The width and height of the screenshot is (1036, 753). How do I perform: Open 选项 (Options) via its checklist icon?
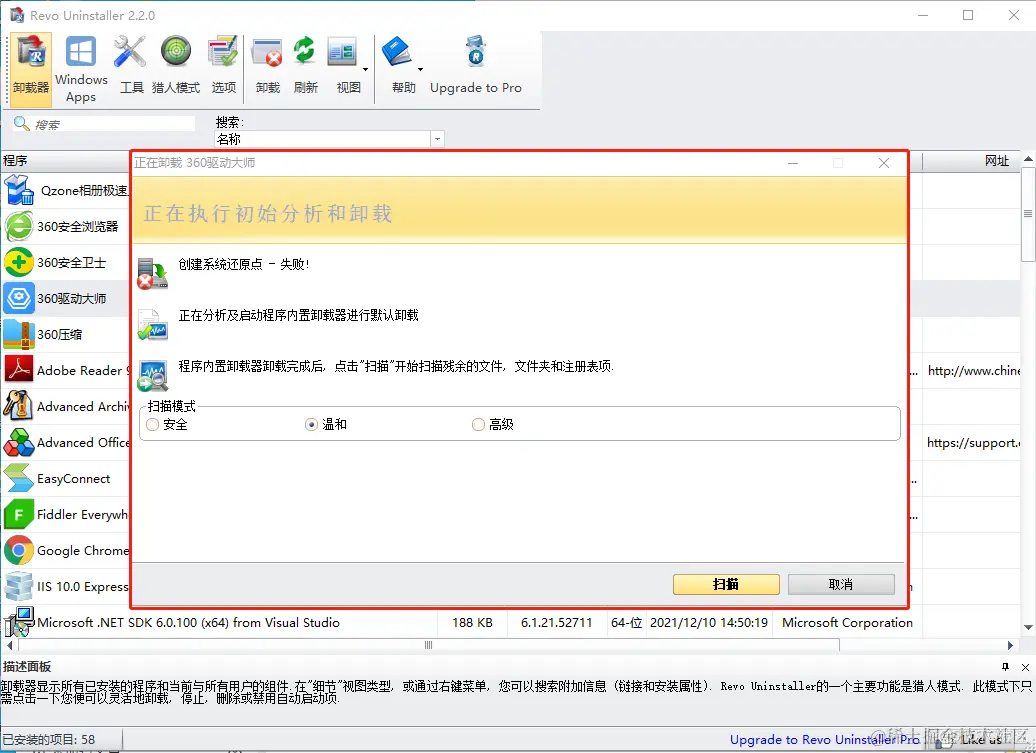pyautogui.click(x=223, y=52)
